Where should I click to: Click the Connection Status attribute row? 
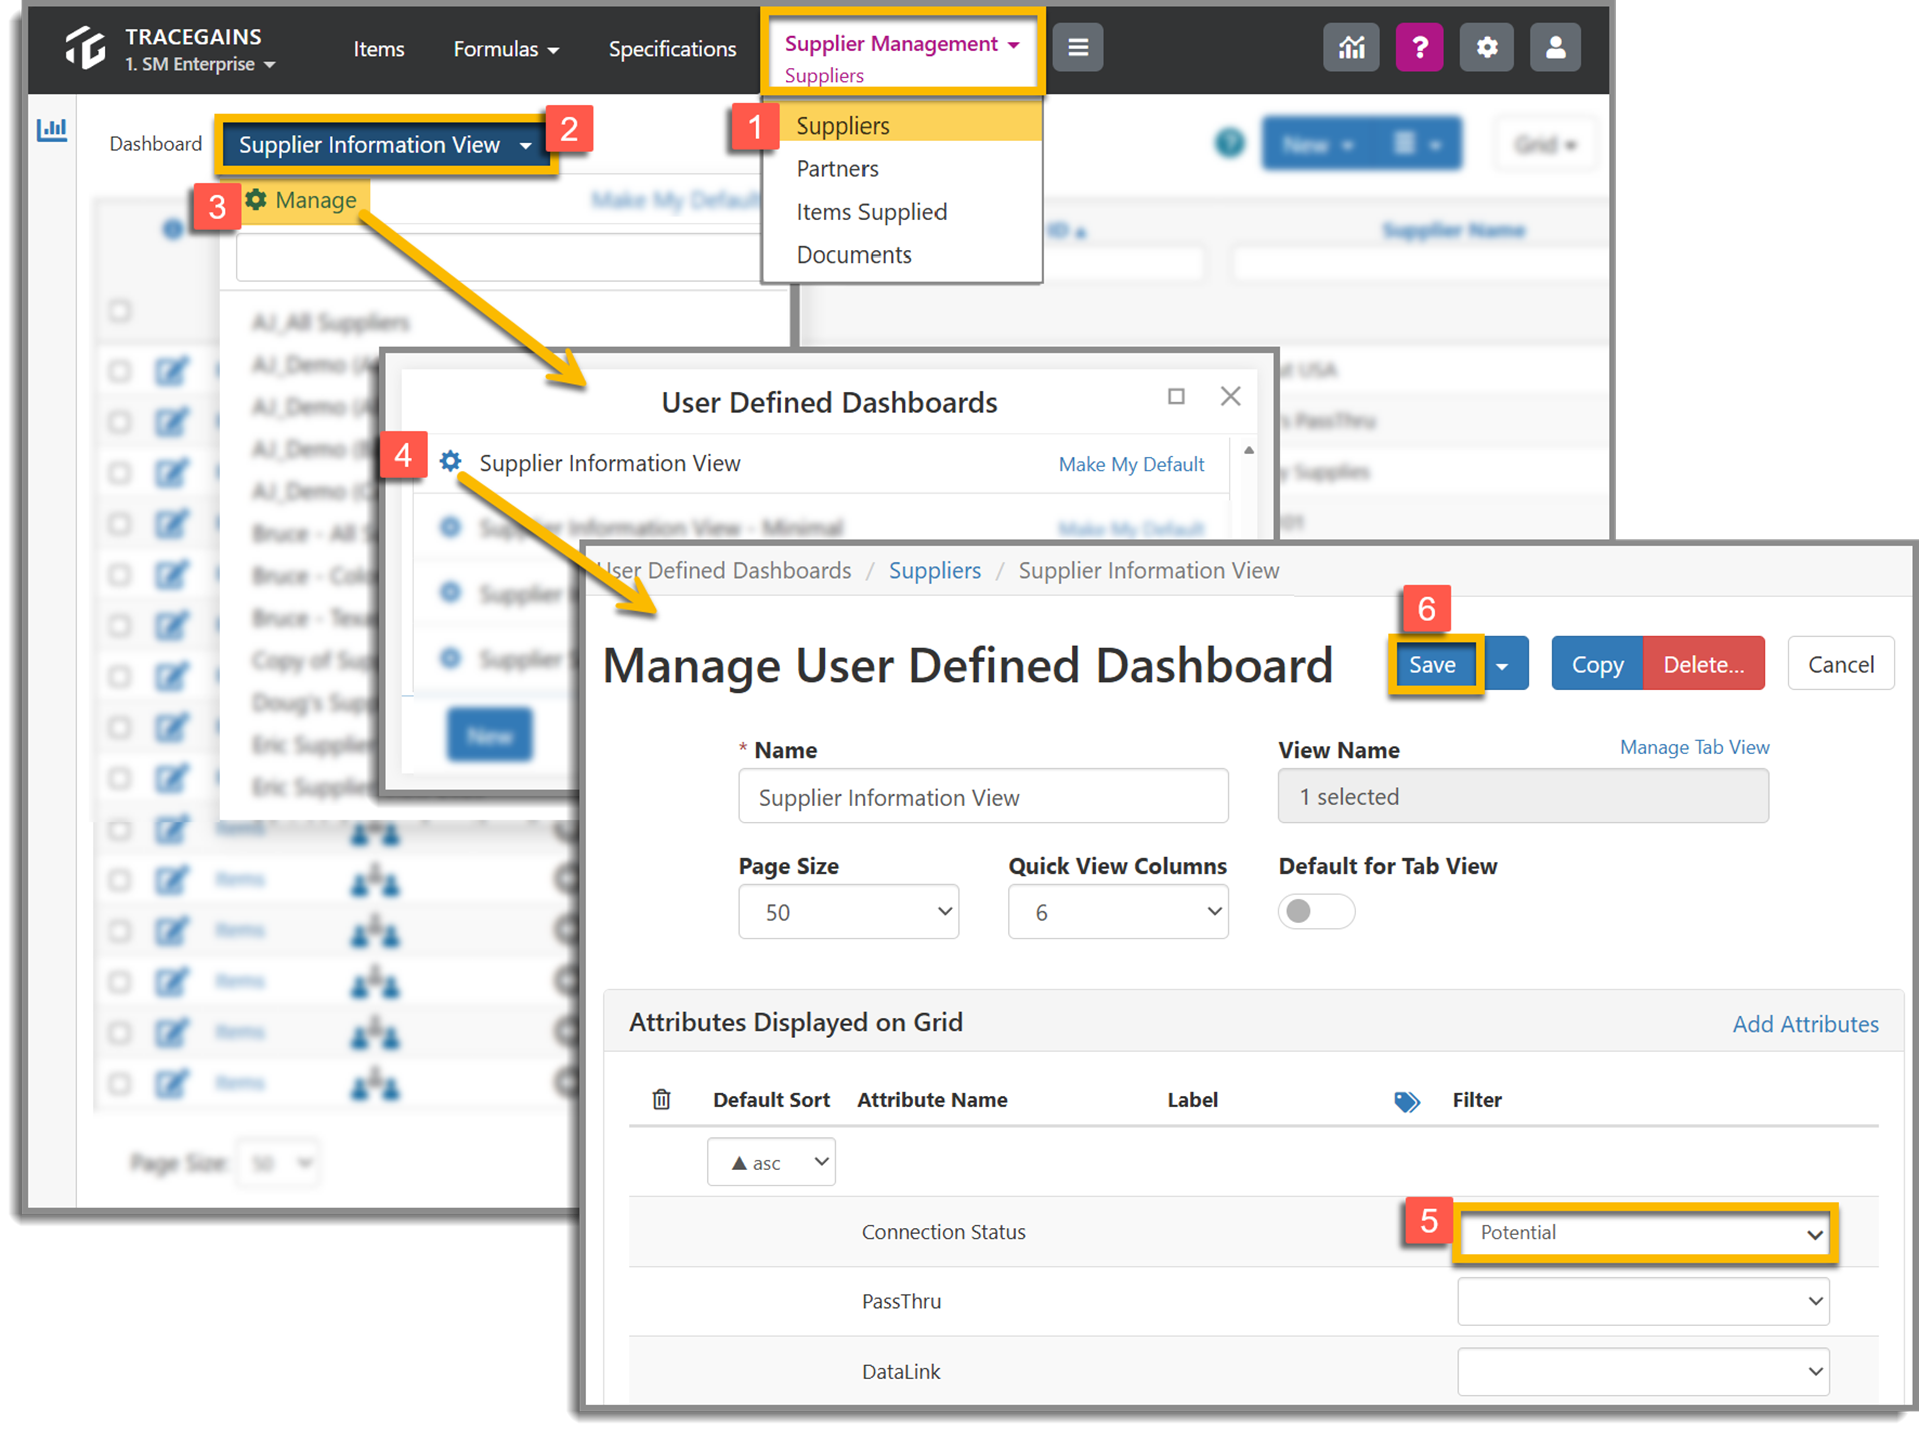coord(1253,1232)
